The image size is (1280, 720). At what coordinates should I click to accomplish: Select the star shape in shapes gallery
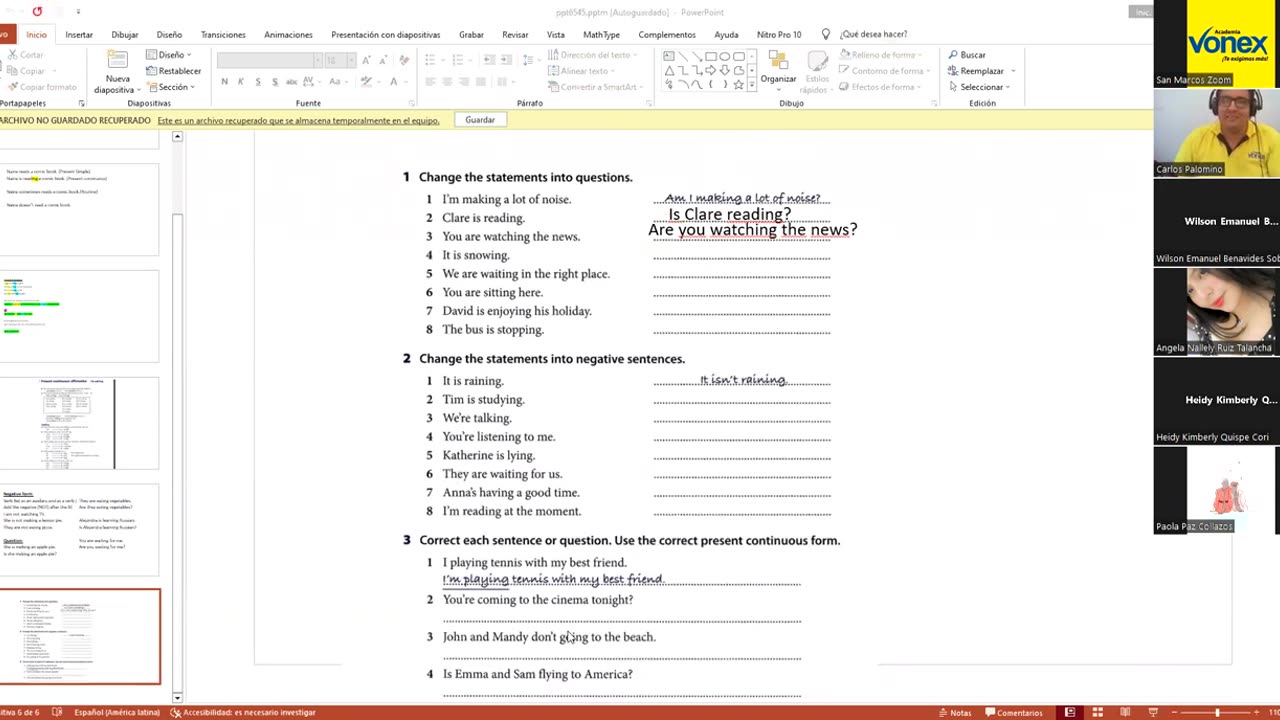738,85
